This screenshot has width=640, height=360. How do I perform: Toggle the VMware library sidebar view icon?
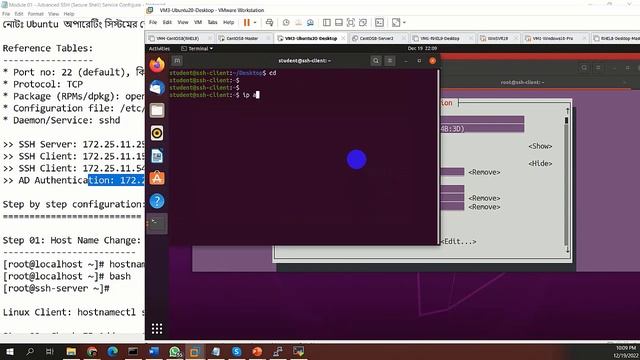click(x=327, y=22)
